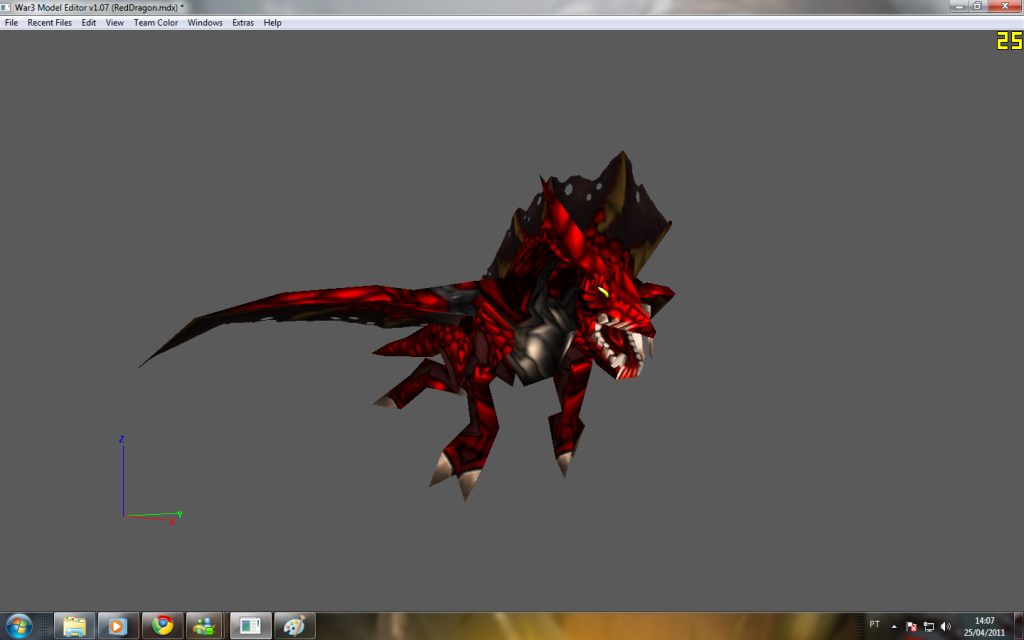The height and width of the screenshot is (640, 1024).
Task: Open the Help menu
Action: [272, 22]
